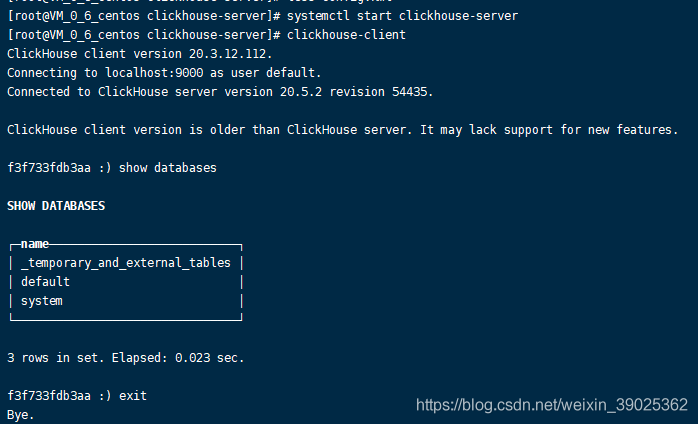The image size is (698, 424).
Task: Select the 'default' database row
Action: [45, 282]
